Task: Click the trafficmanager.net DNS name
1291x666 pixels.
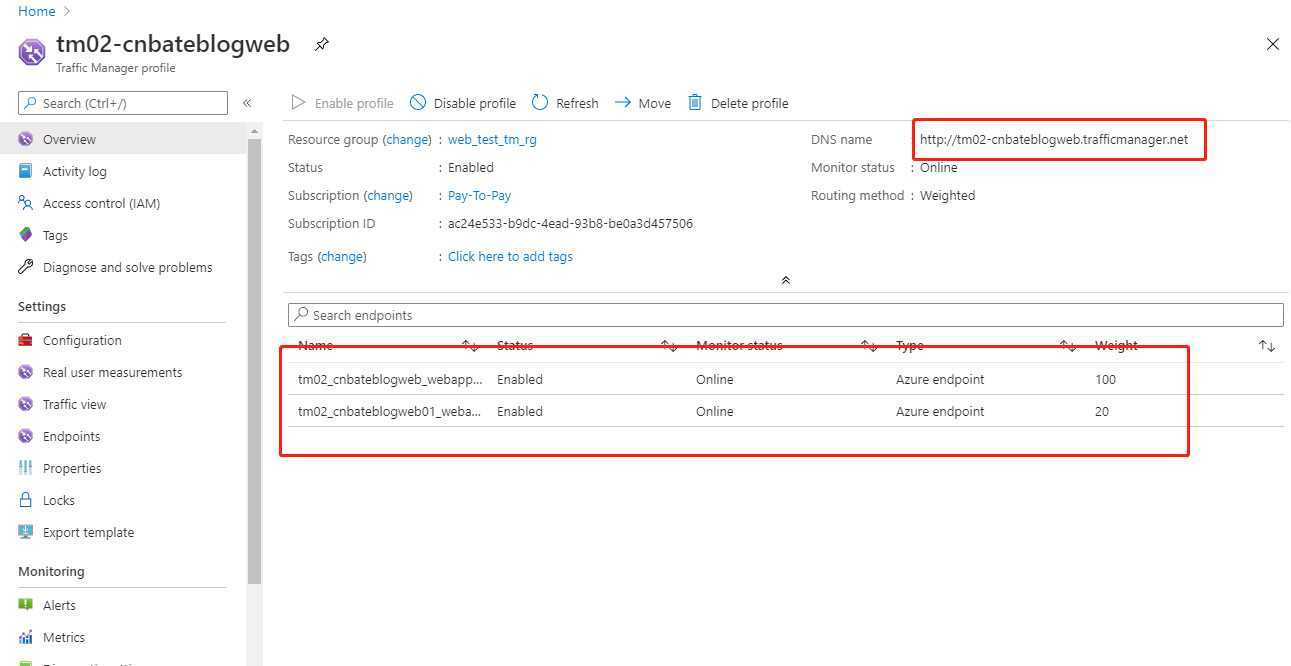Action: pos(1054,140)
